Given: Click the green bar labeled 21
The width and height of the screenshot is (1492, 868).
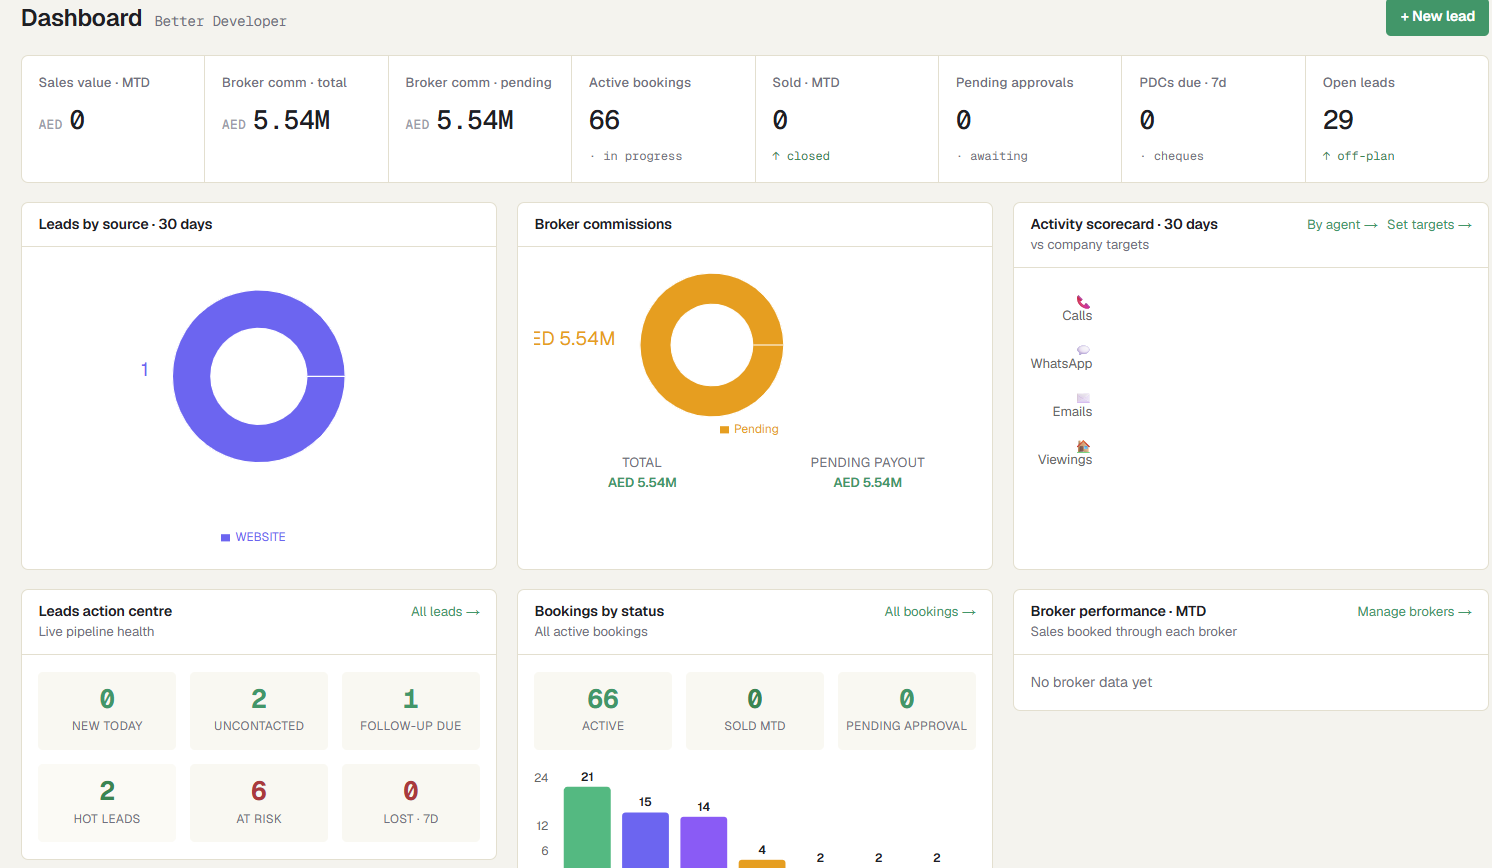Looking at the screenshot, I should (587, 827).
